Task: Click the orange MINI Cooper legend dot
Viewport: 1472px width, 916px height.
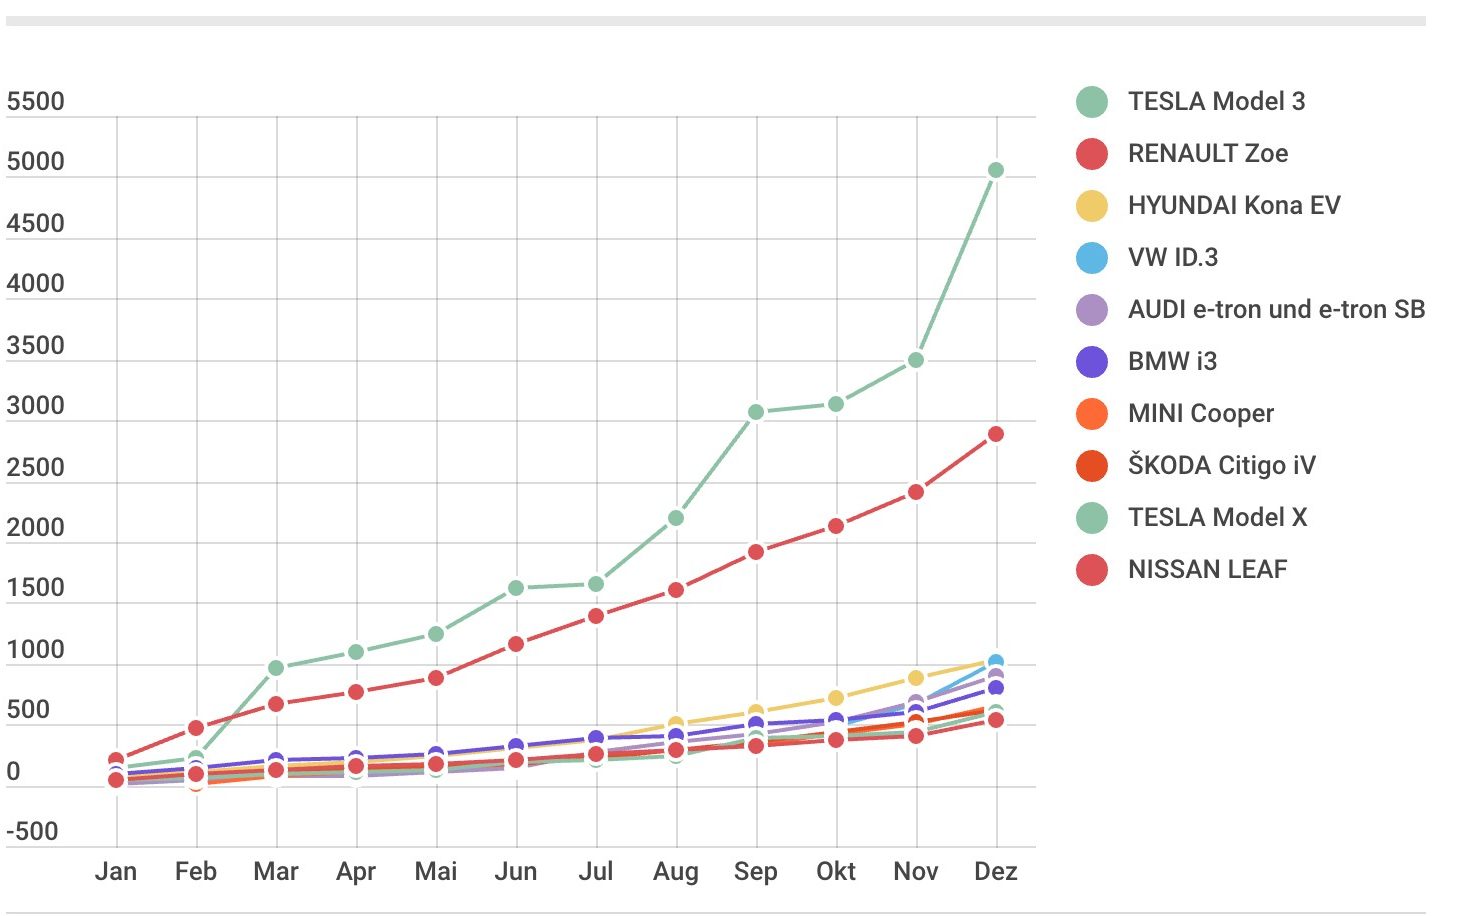Action: click(x=1092, y=414)
